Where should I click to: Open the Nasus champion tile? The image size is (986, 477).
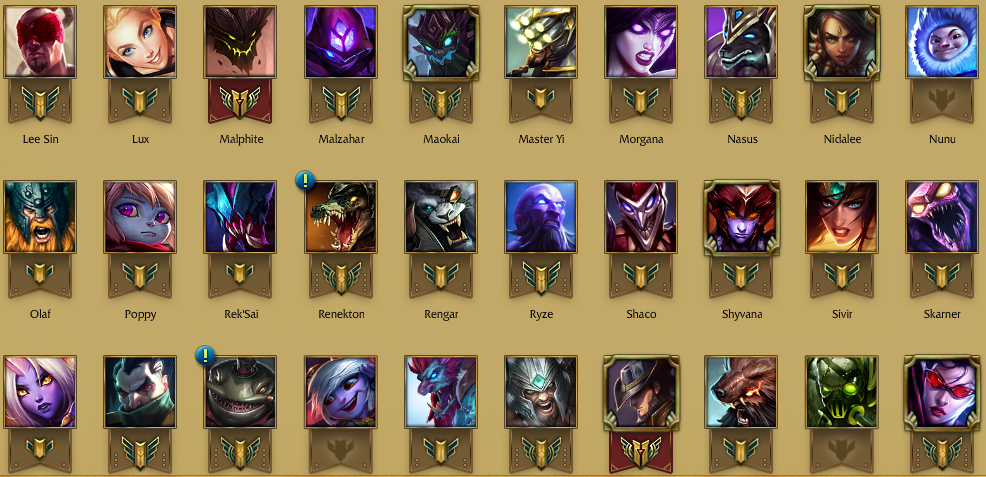click(741, 41)
